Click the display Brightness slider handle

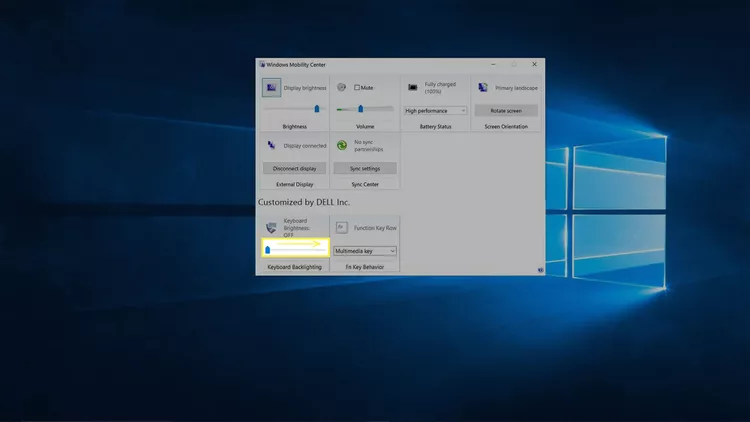[317, 109]
